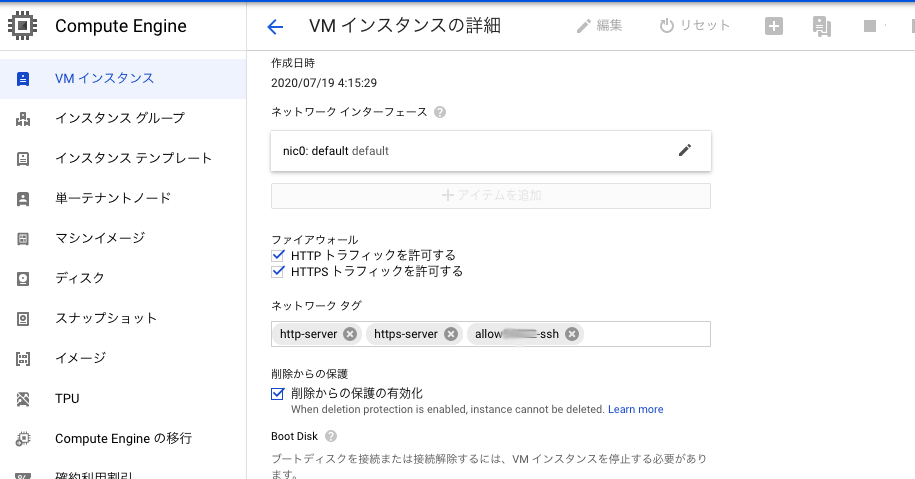Open Compute Engine の移行 sidebar item
Image resolution: width=915 pixels, height=479 pixels.
click(x=123, y=439)
